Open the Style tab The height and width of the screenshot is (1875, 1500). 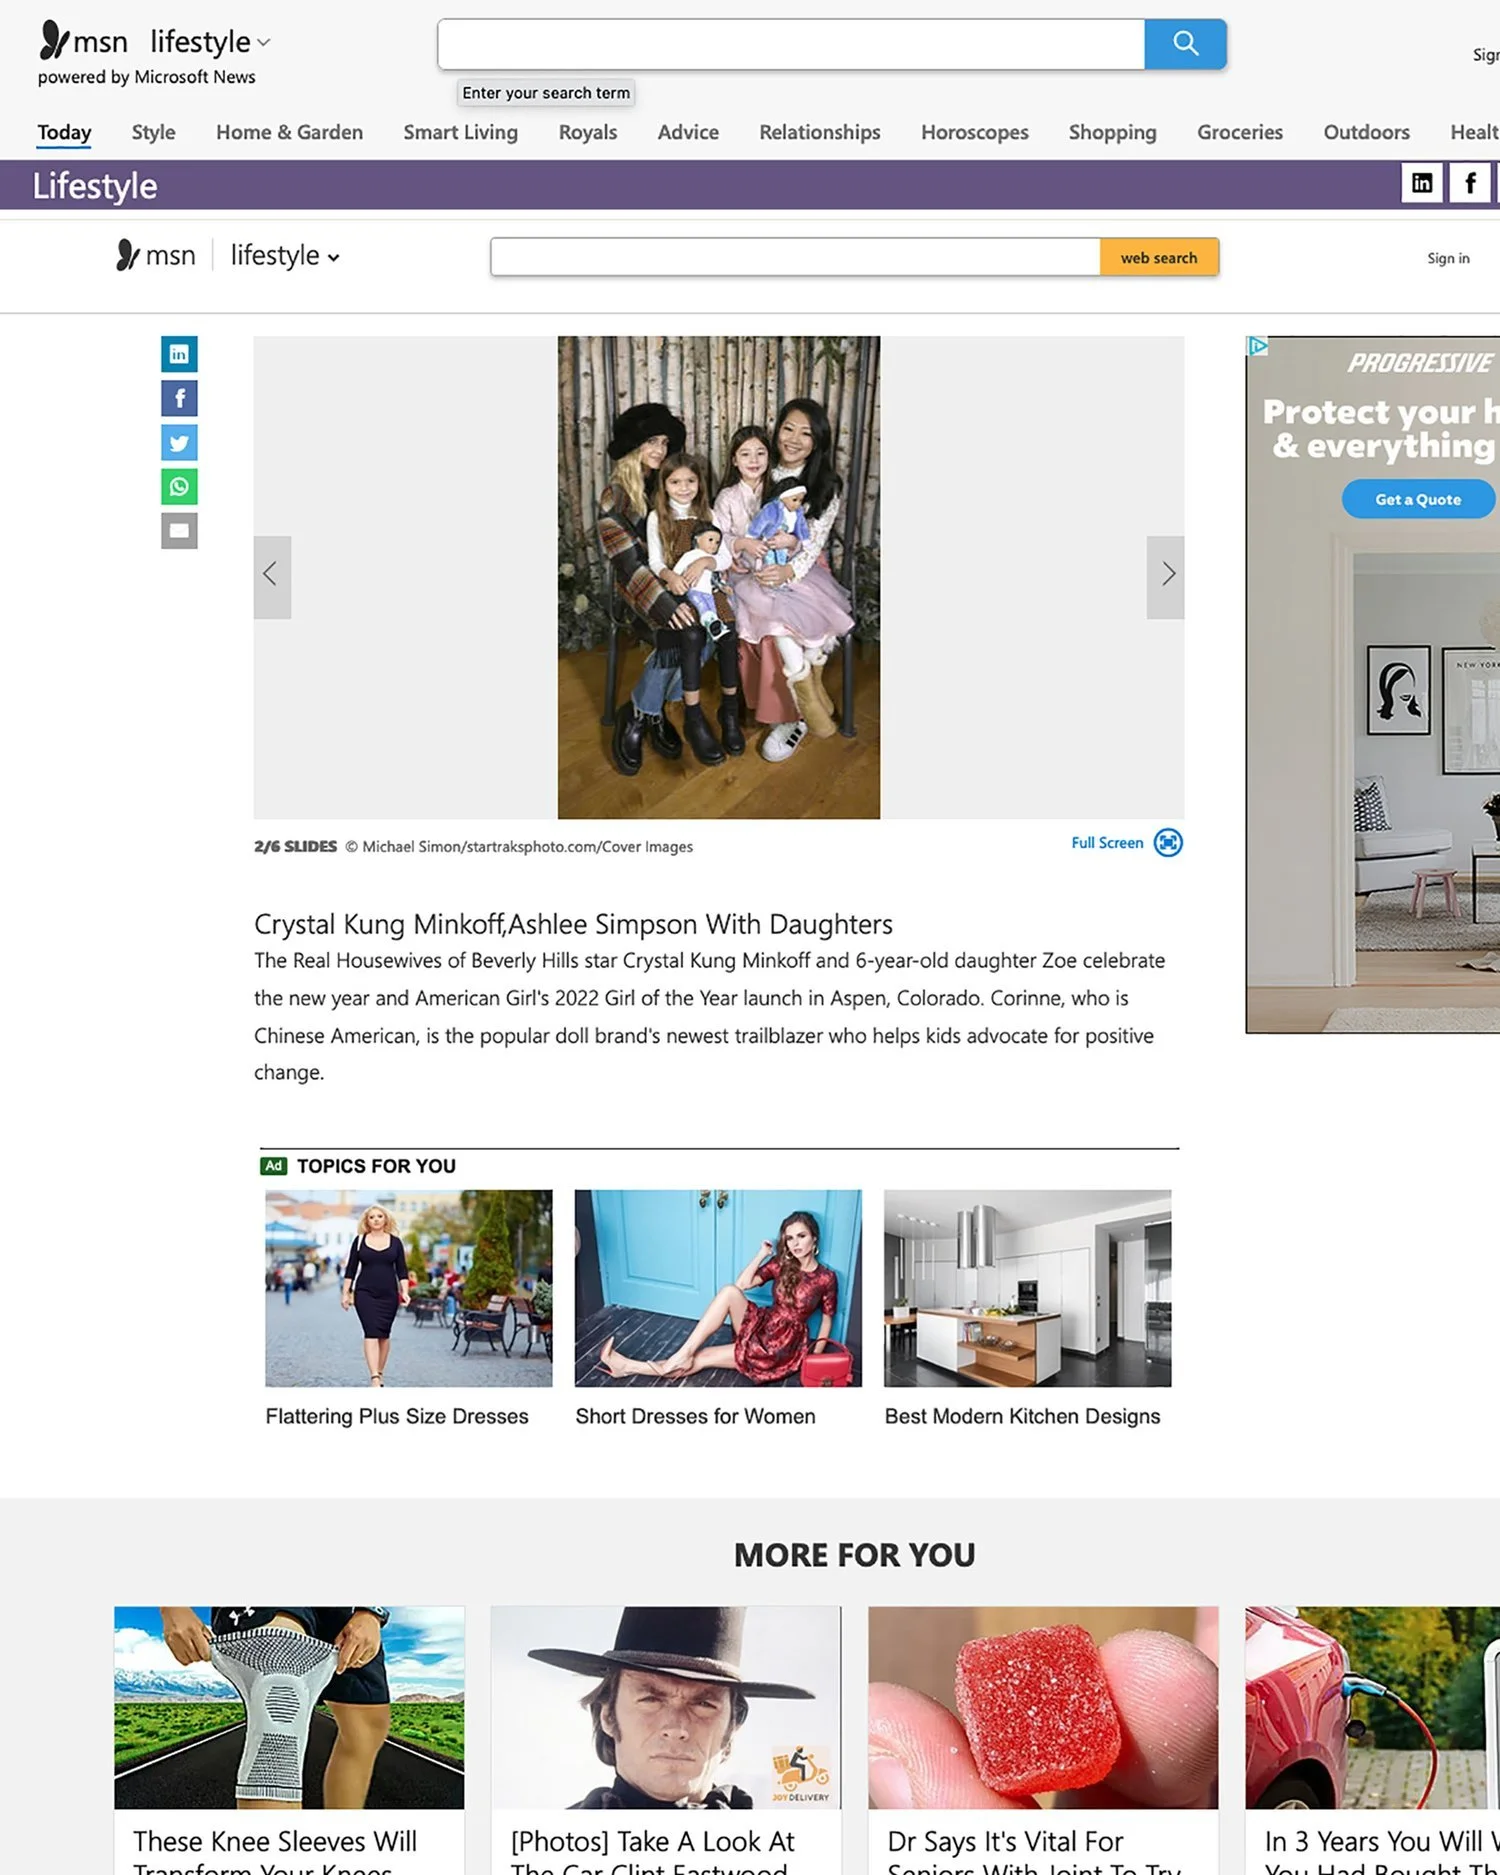click(x=153, y=132)
